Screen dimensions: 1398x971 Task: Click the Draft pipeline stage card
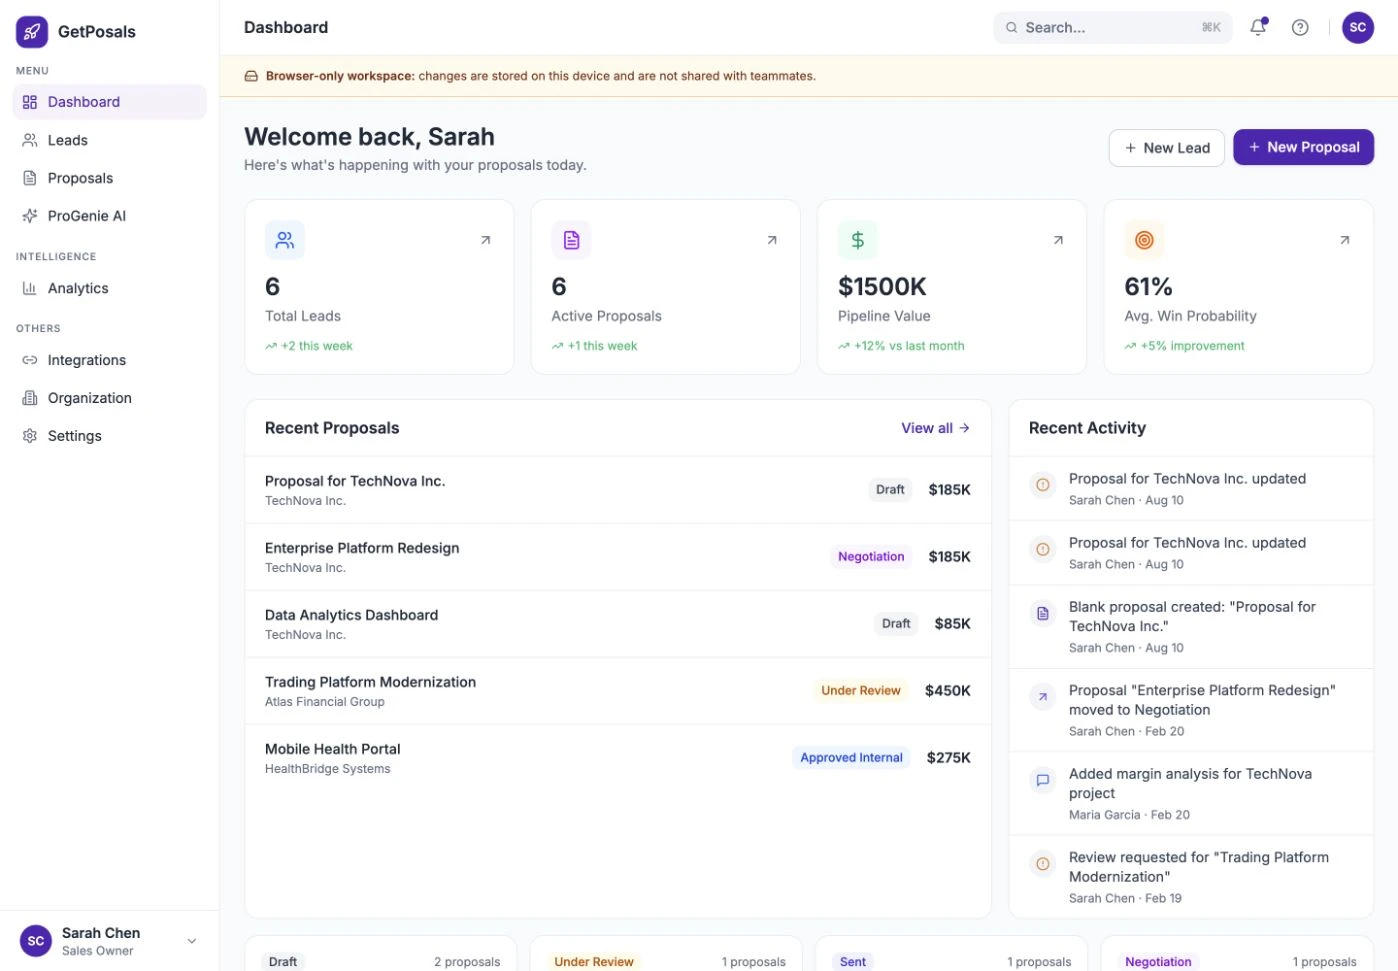tap(381, 953)
